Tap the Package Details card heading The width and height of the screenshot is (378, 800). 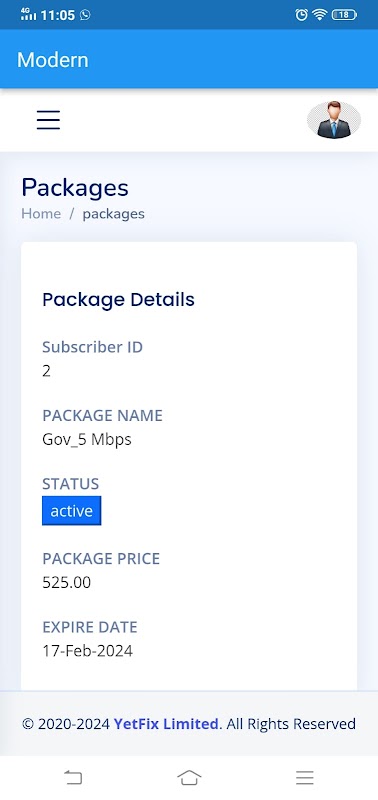(x=118, y=299)
